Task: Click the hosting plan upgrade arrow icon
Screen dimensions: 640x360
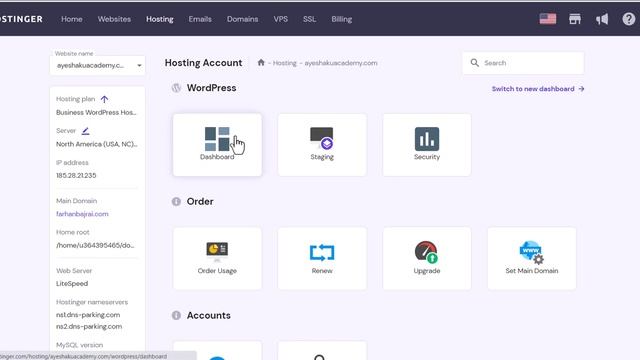Action: click(x=104, y=99)
